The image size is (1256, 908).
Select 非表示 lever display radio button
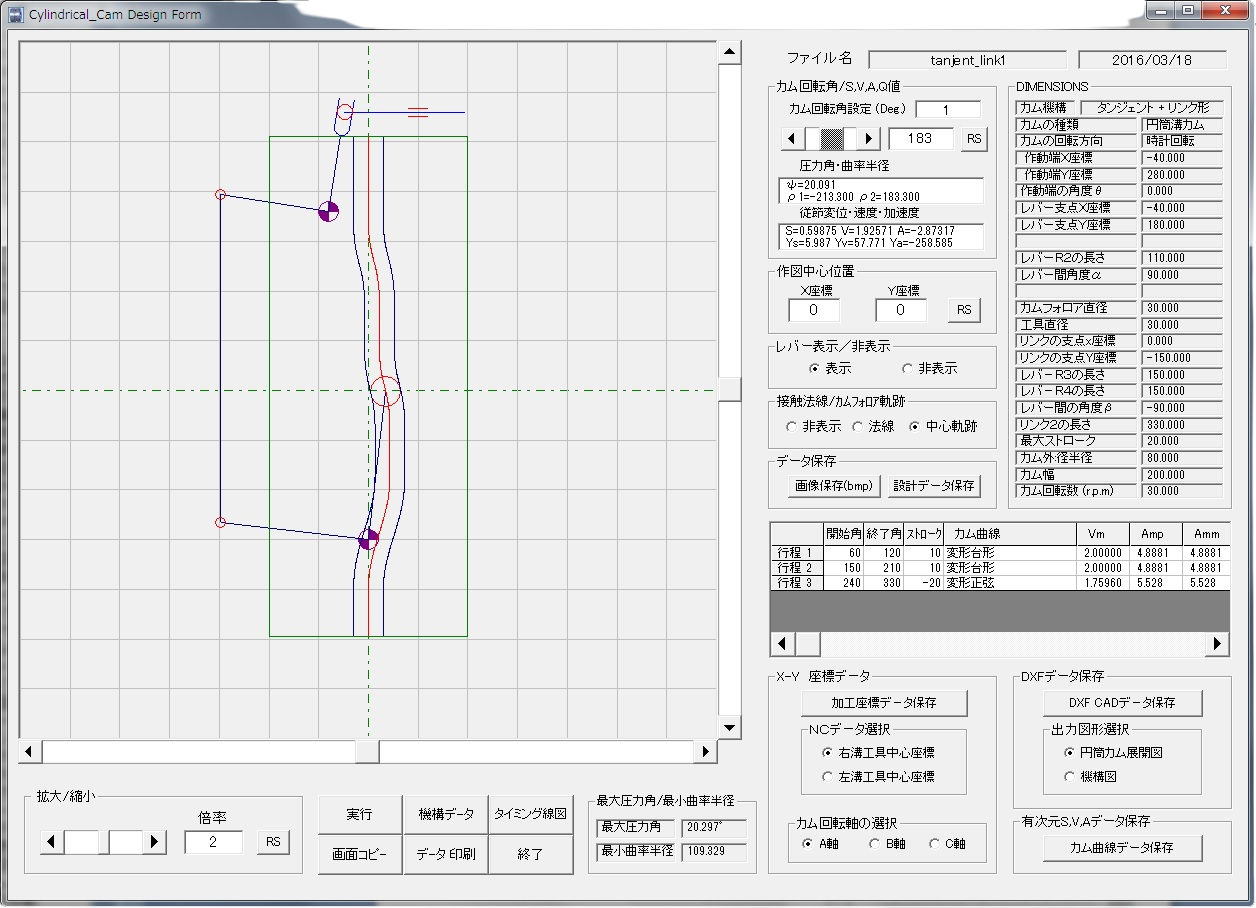point(908,368)
